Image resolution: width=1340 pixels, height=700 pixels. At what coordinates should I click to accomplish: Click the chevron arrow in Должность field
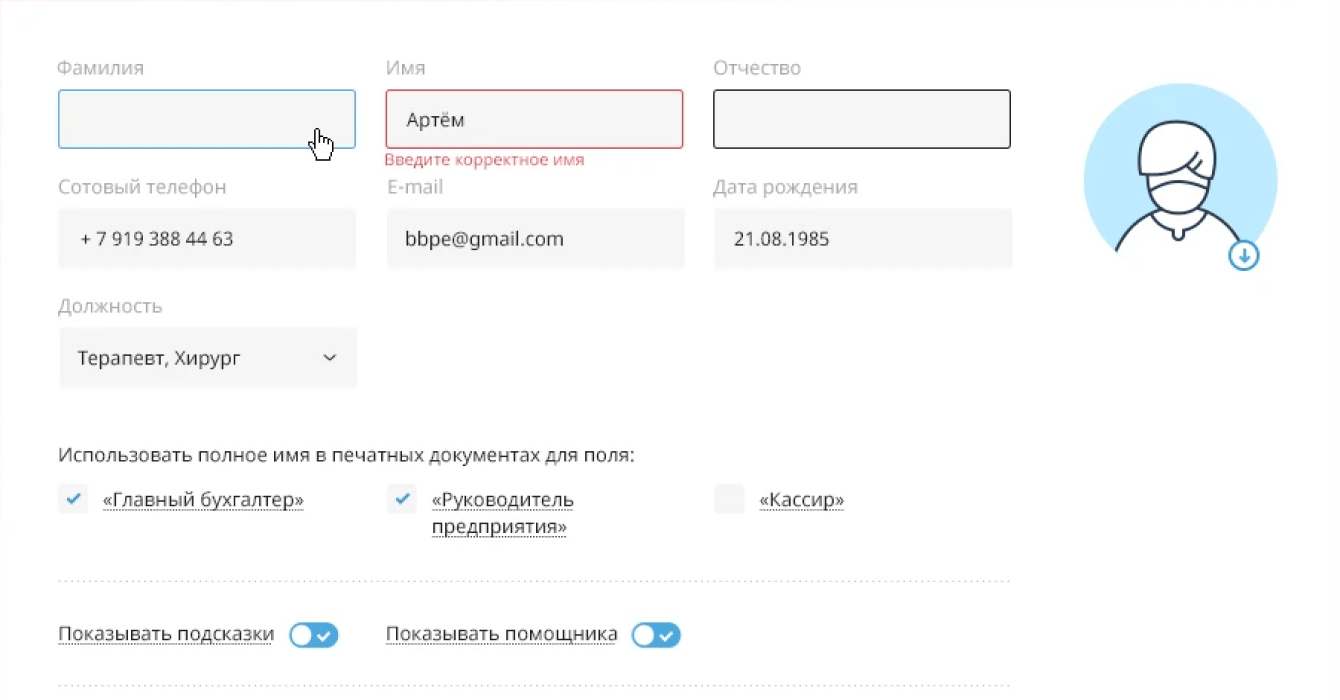pos(330,358)
